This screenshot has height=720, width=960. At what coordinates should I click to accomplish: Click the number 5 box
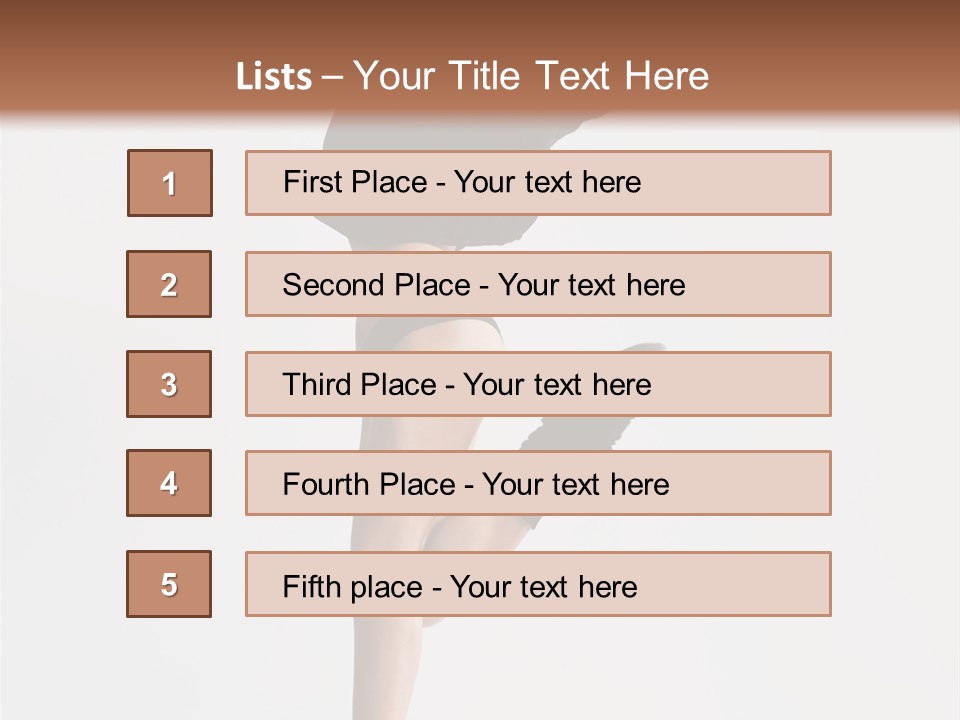(169, 584)
